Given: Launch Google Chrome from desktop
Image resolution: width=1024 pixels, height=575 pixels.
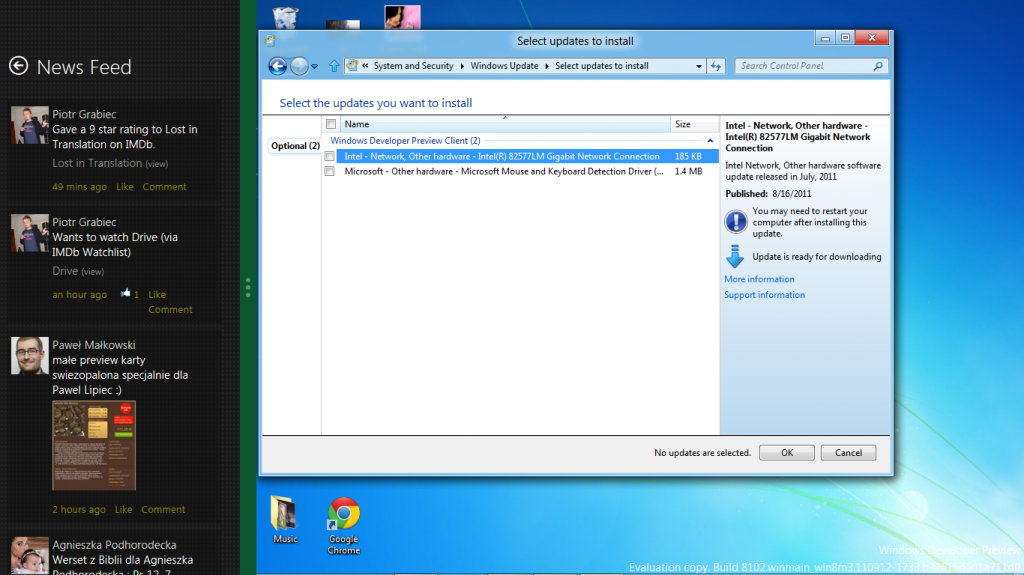Looking at the screenshot, I should click(344, 526).
